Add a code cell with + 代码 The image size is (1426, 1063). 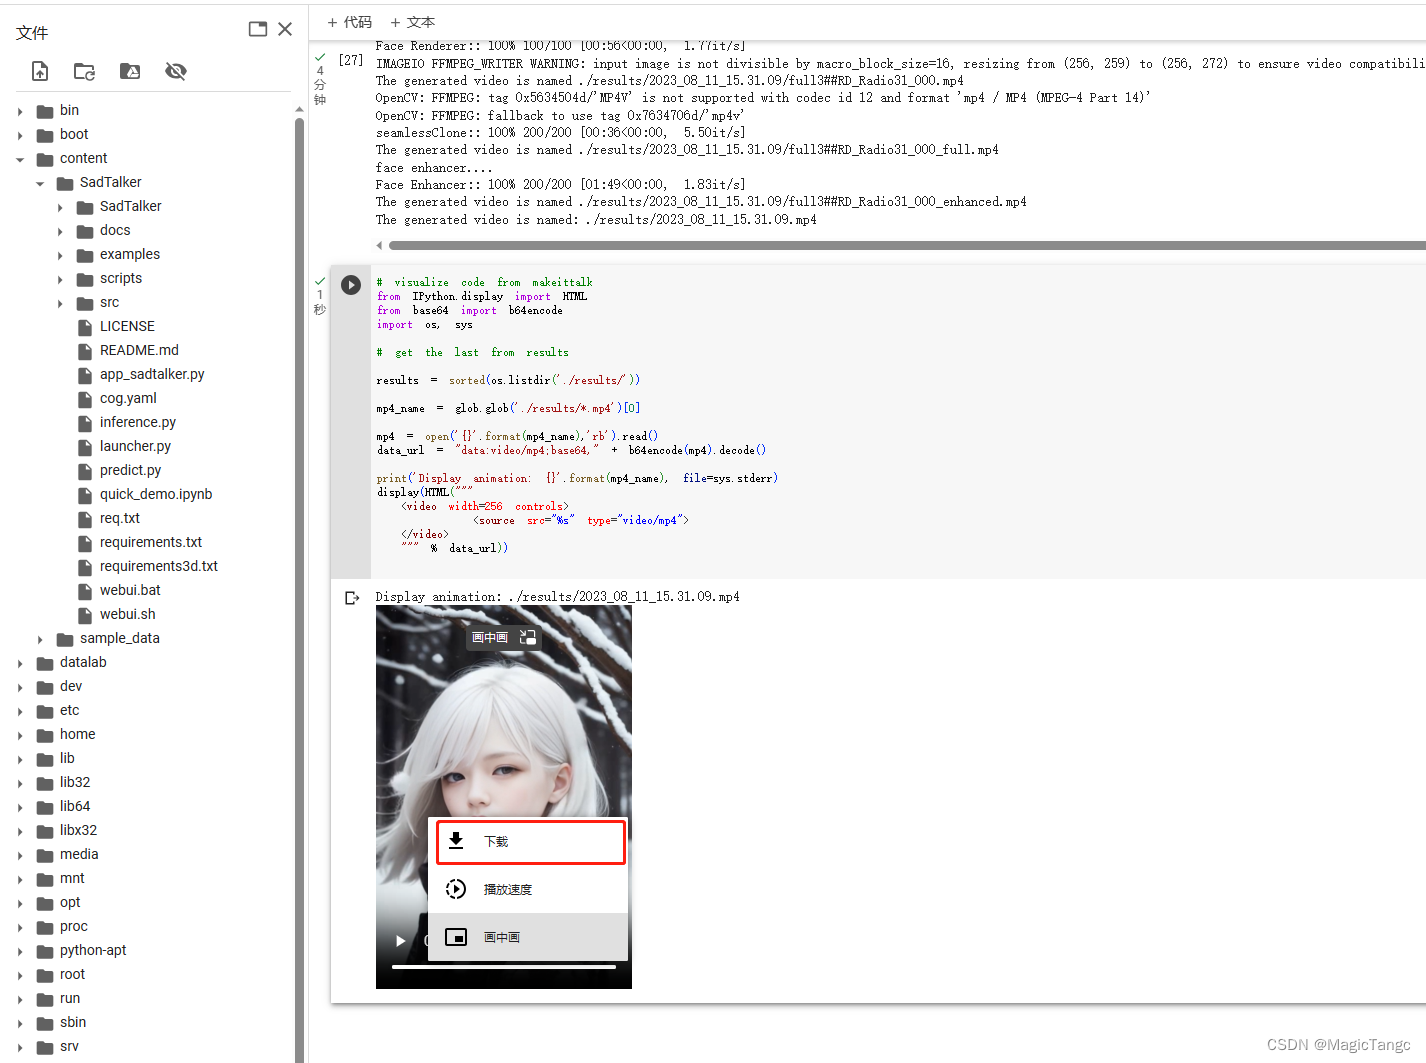click(349, 22)
